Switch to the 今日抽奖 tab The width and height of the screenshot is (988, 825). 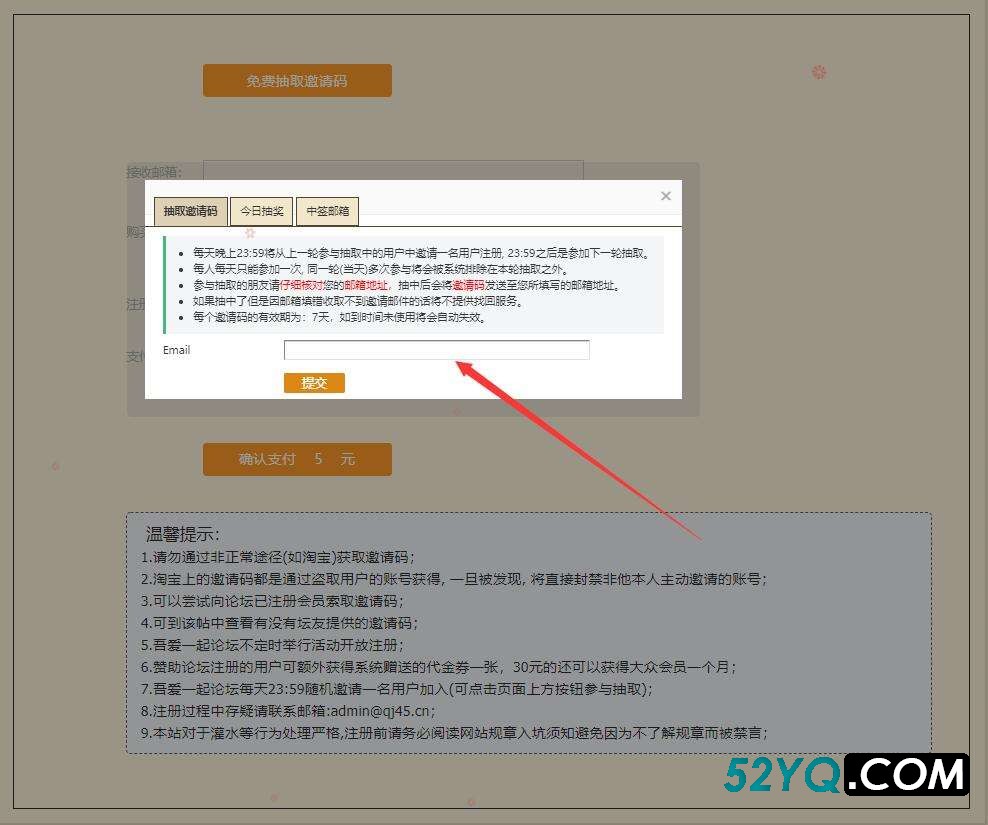pos(261,210)
